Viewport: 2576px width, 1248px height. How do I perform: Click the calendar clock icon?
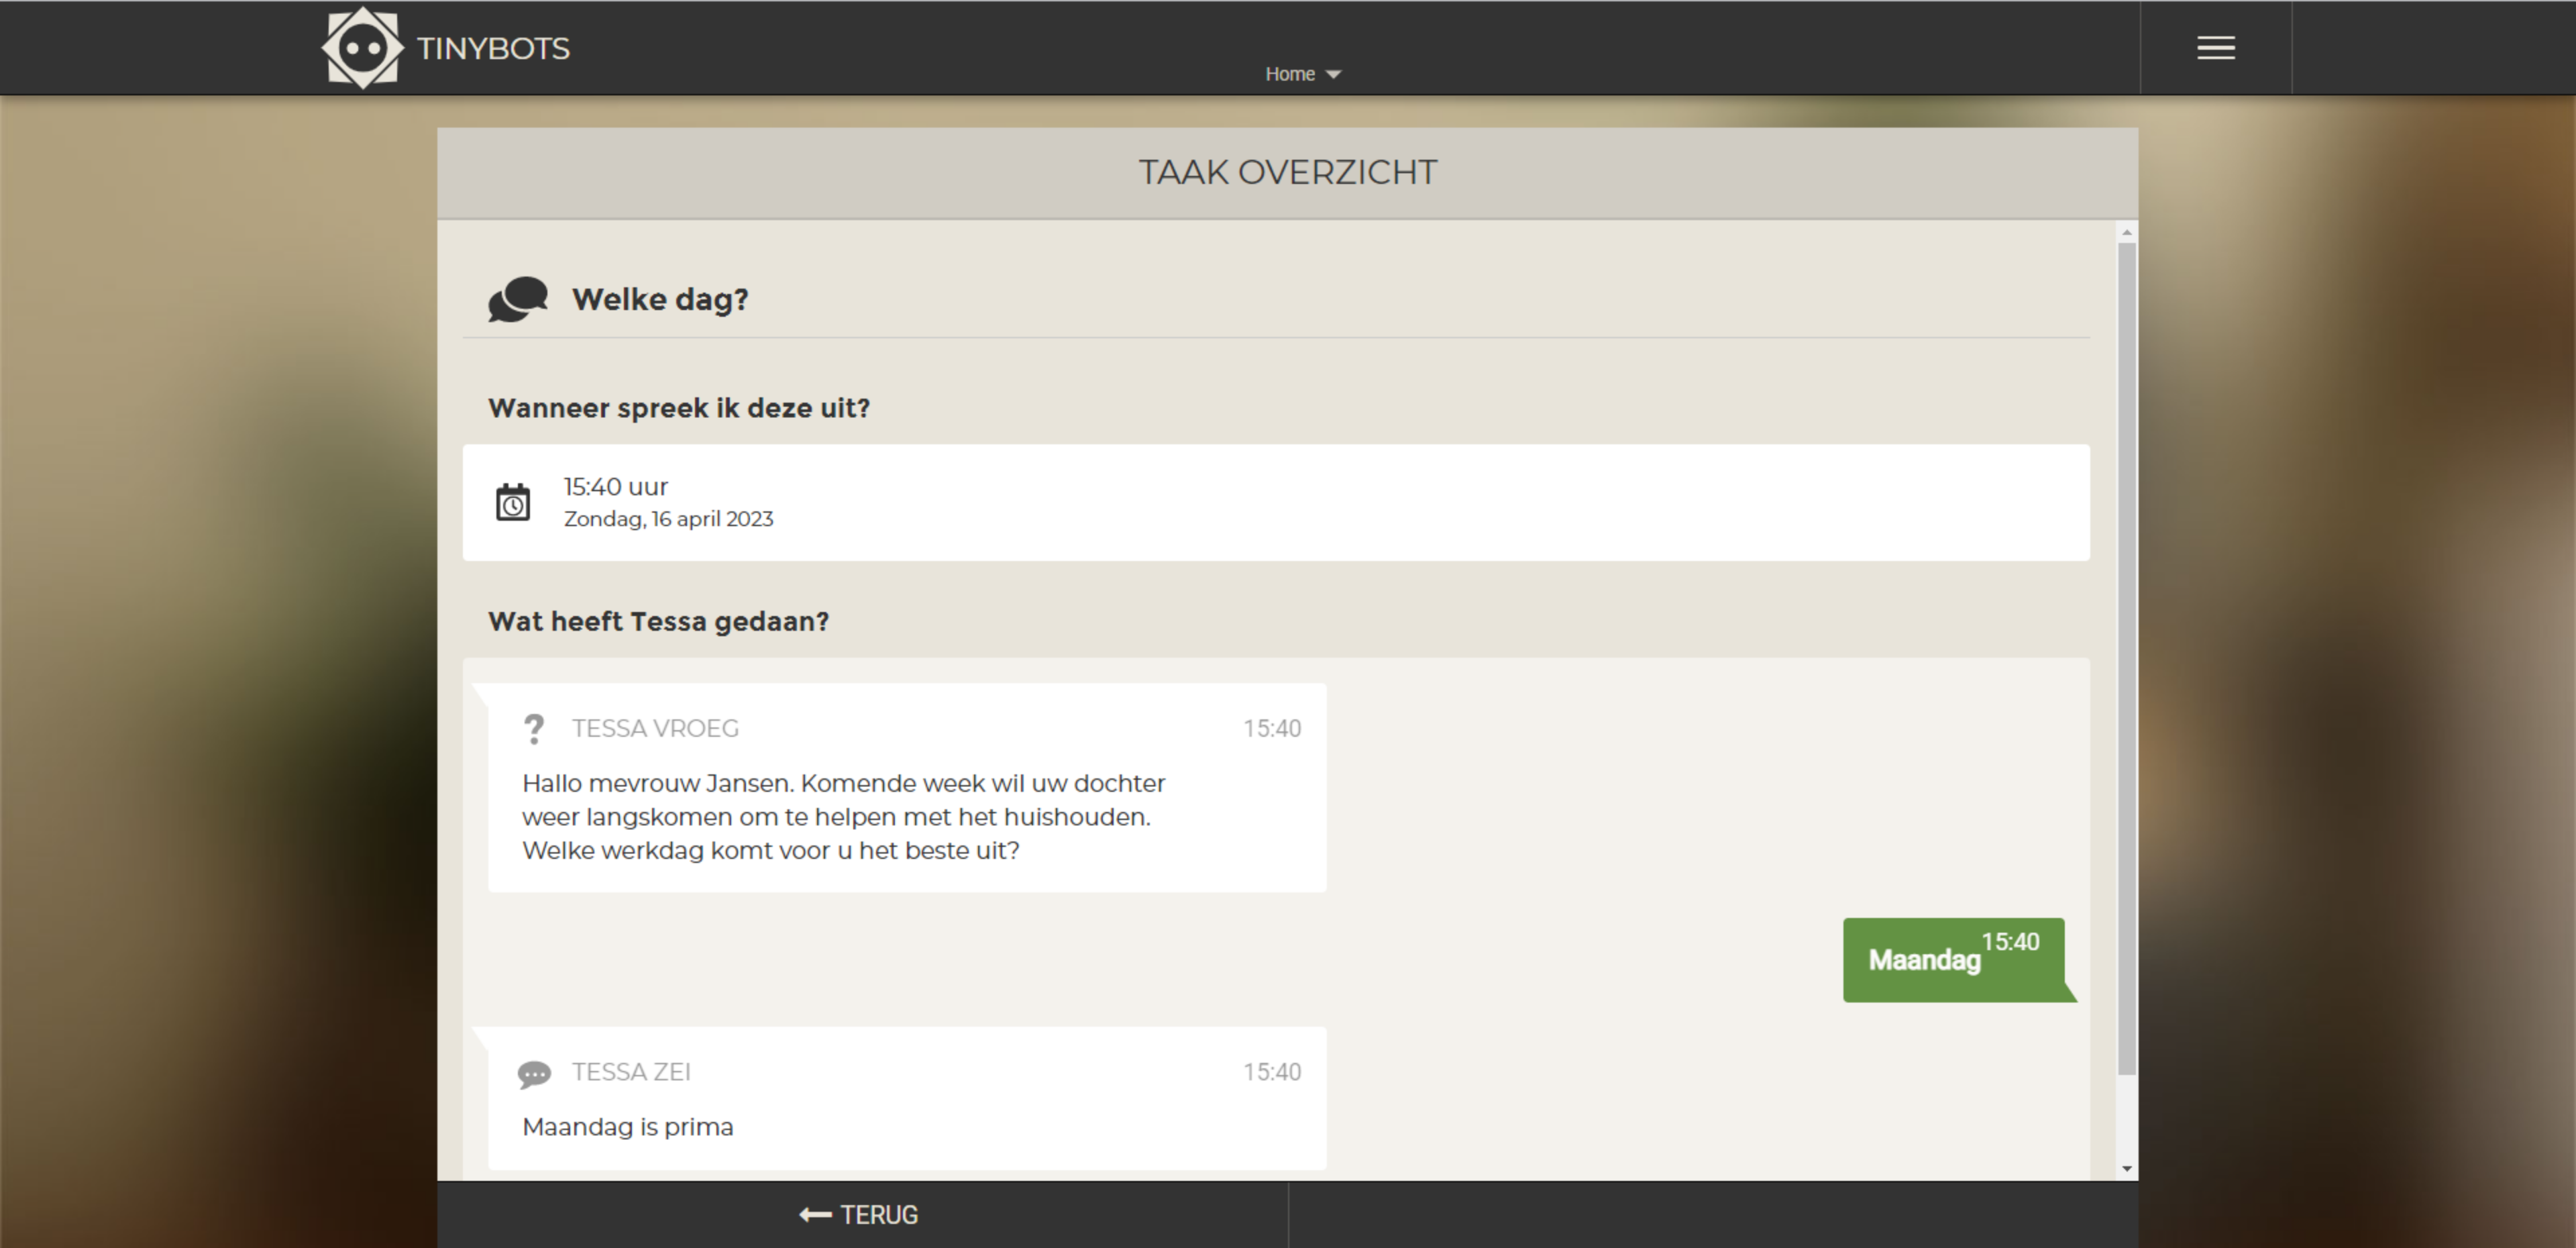[x=513, y=502]
